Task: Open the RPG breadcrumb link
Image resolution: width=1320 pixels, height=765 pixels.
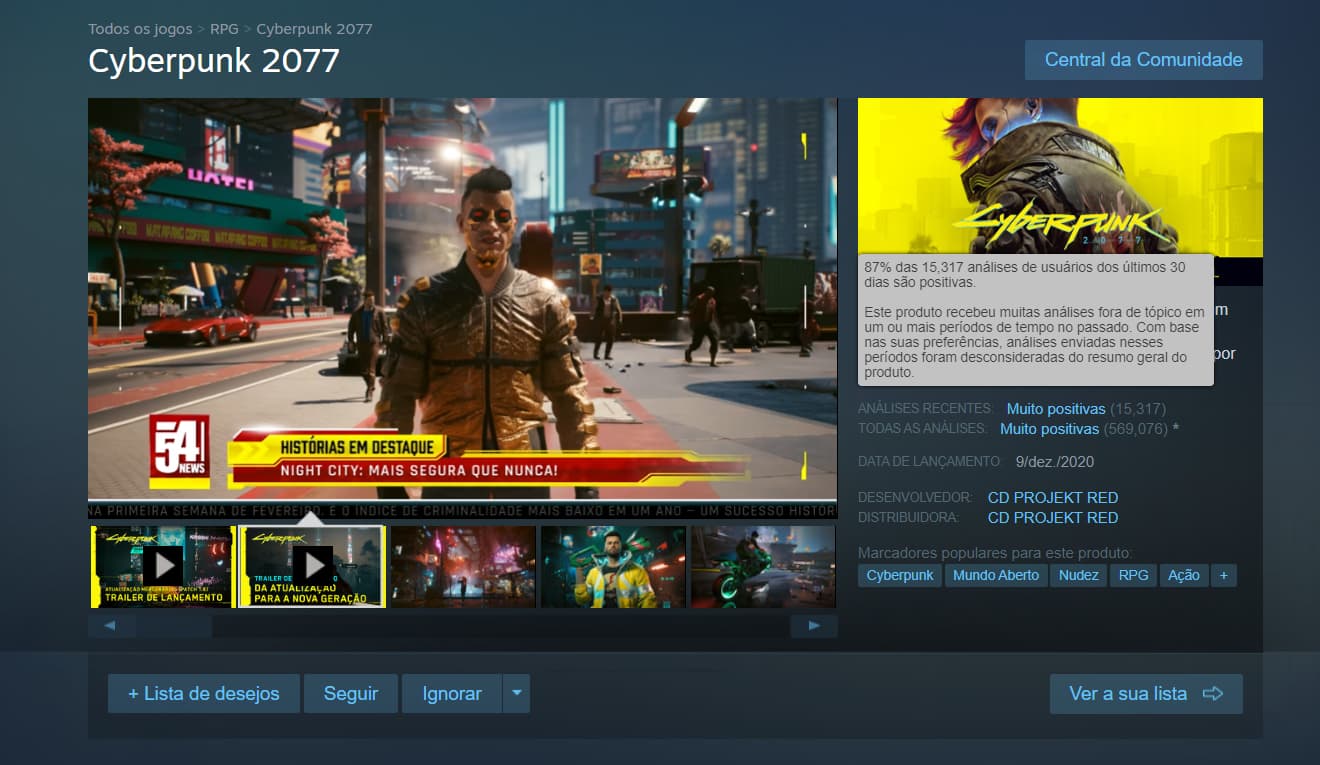Action: pyautogui.click(x=224, y=29)
